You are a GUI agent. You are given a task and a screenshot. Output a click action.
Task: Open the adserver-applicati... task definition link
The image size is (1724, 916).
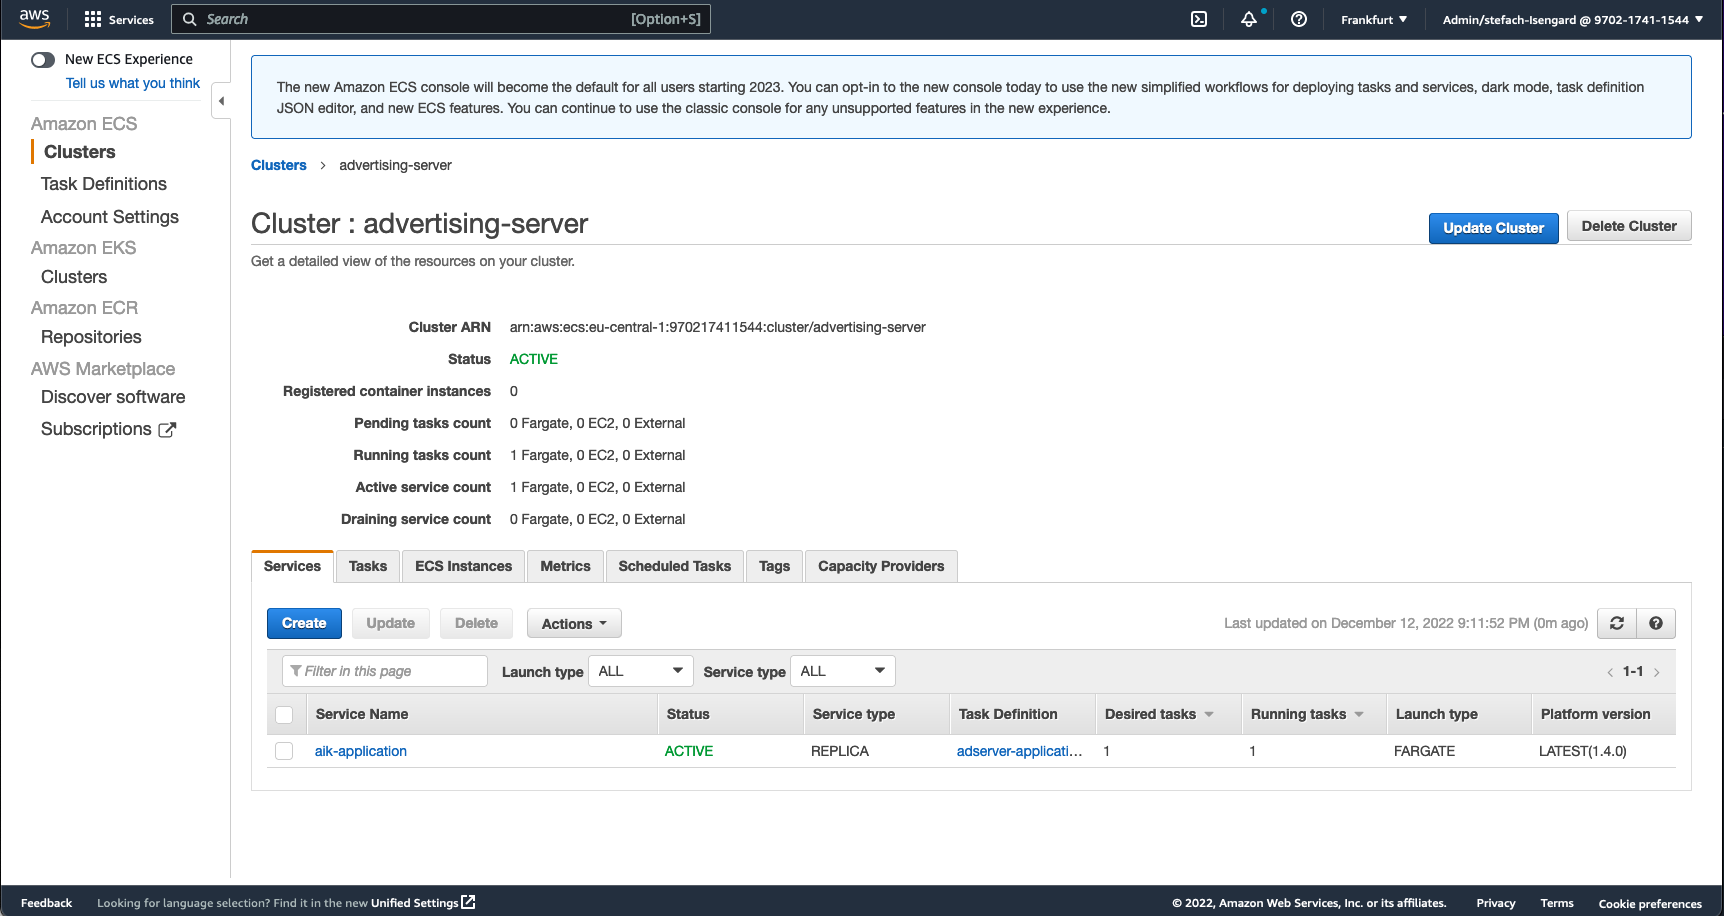[1019, 751]
